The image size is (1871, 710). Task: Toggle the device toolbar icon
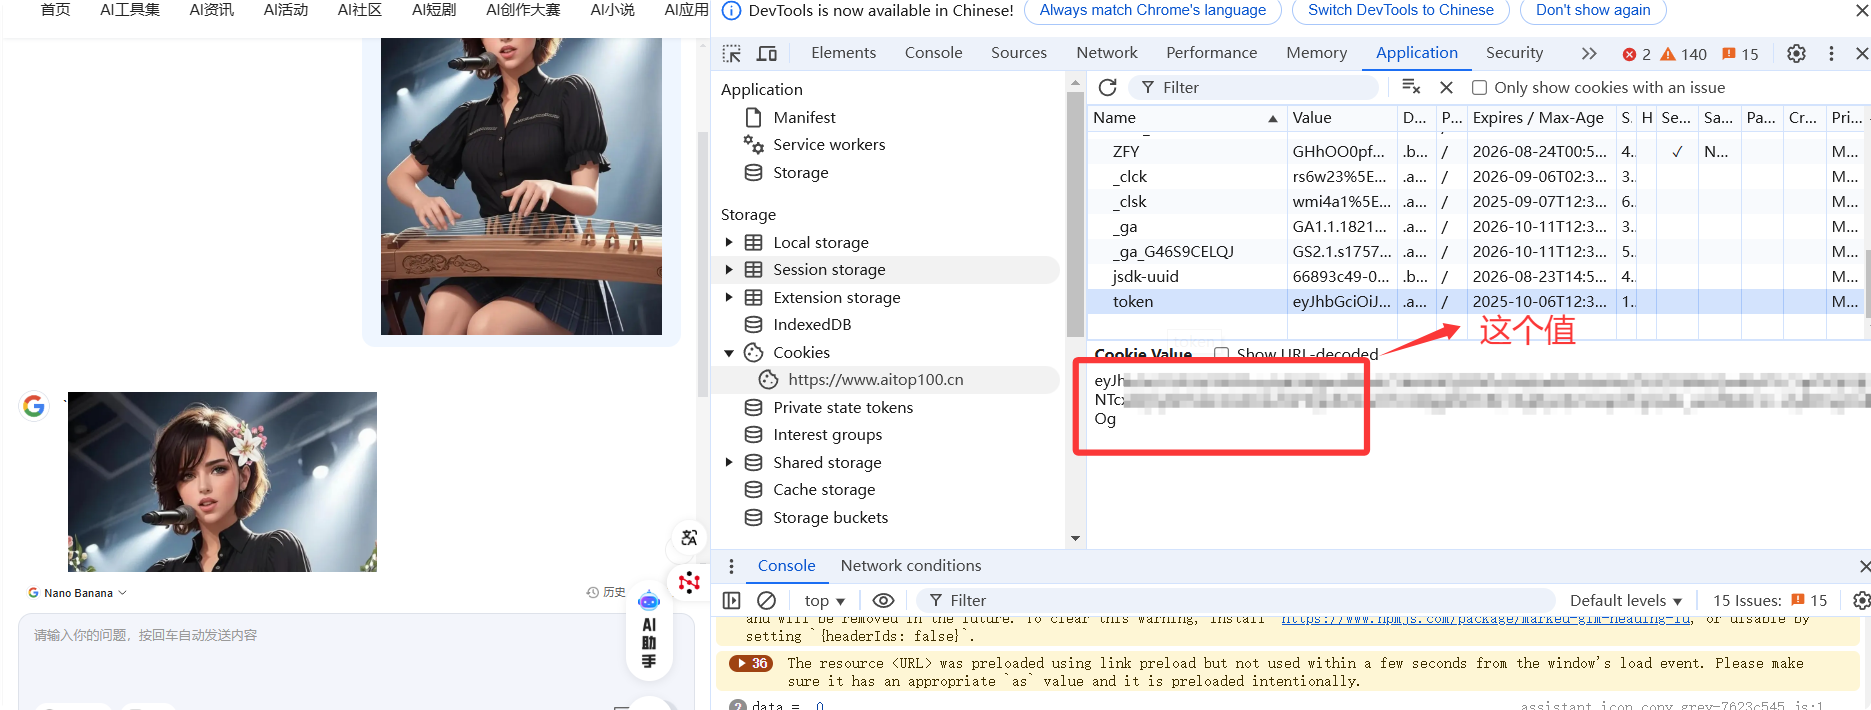767,53
